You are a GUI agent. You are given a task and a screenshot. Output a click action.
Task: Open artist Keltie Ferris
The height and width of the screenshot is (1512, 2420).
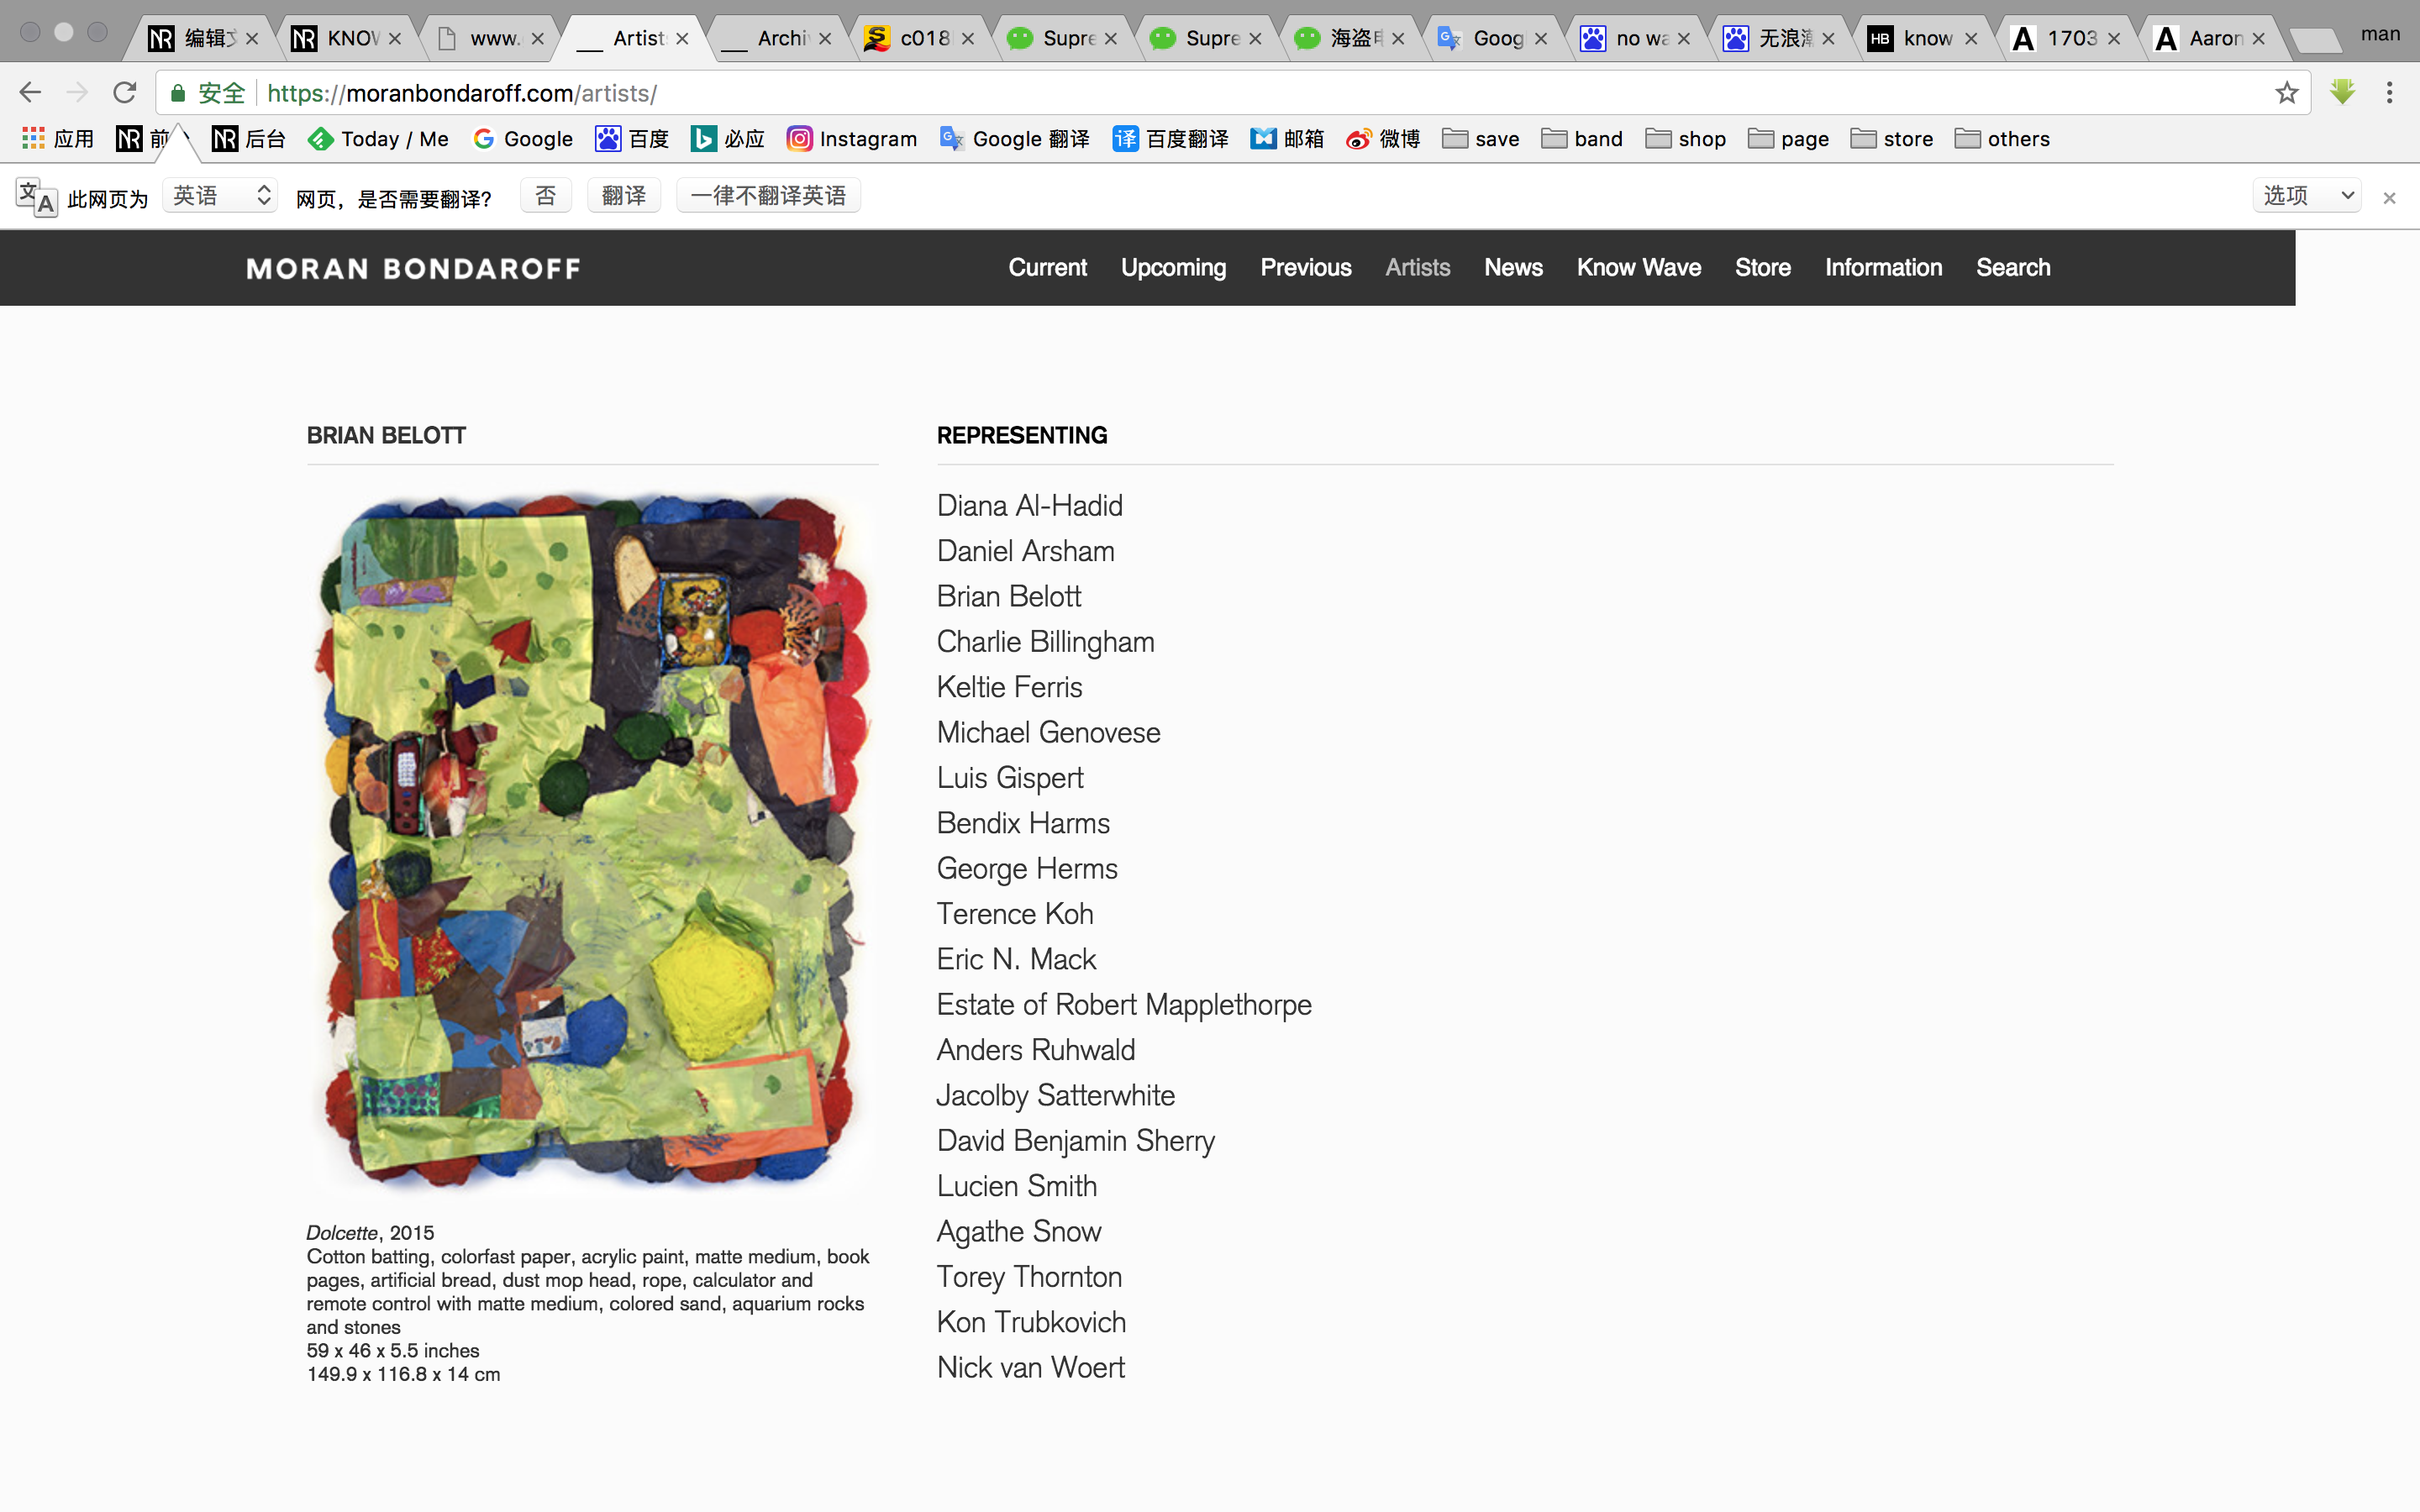pos(1009,687)
